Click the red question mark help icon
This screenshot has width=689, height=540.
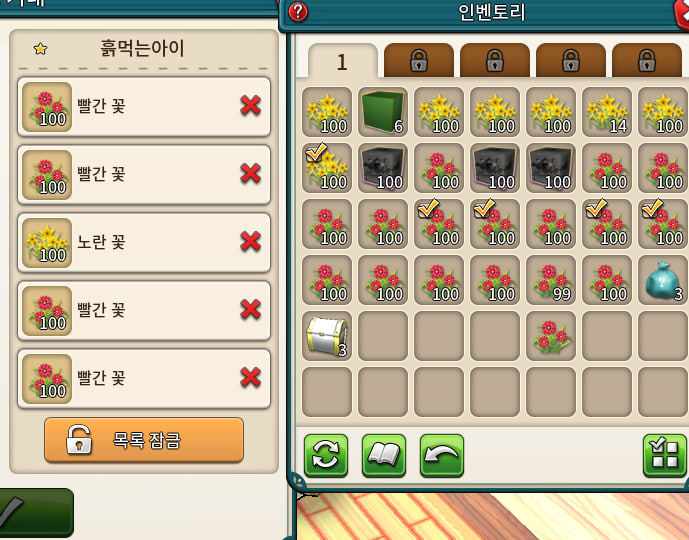coord(298,11)
